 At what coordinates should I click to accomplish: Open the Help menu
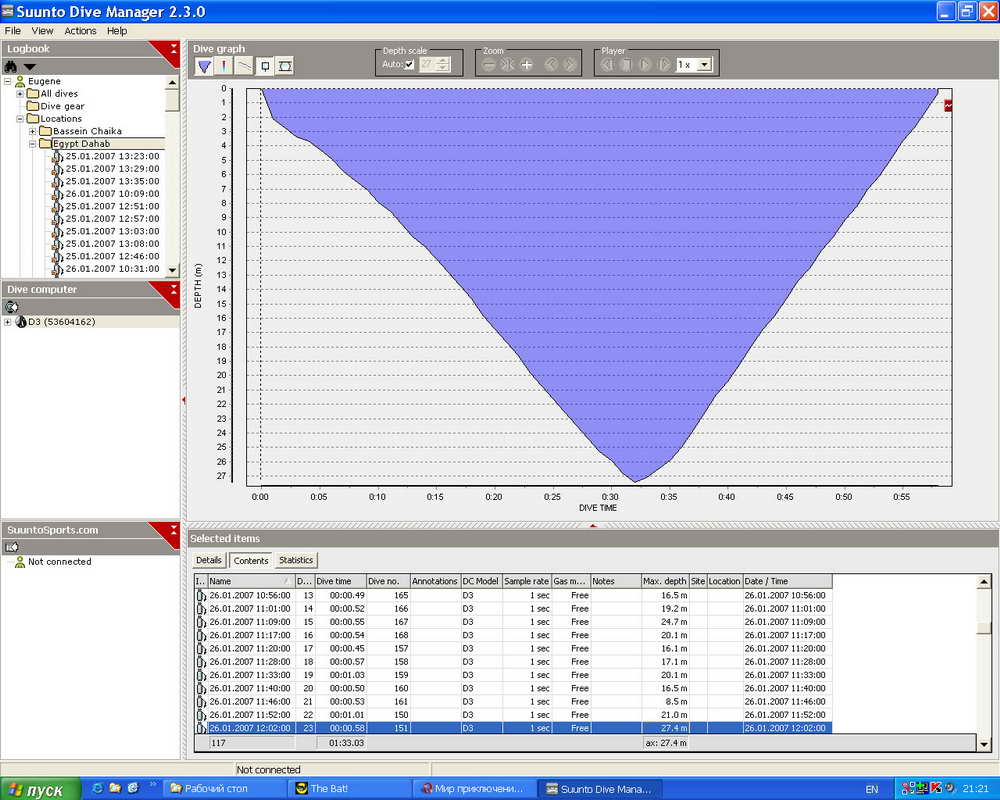(x=117, y=31)
